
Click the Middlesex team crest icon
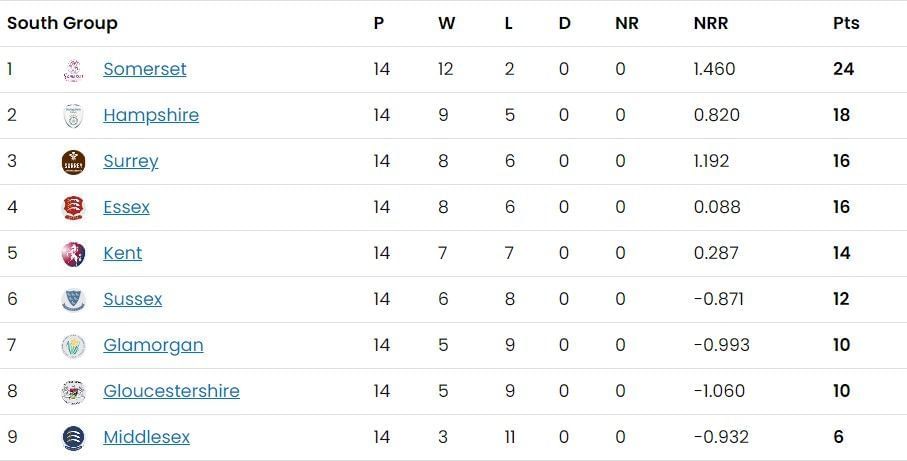[x=73, y=438]
